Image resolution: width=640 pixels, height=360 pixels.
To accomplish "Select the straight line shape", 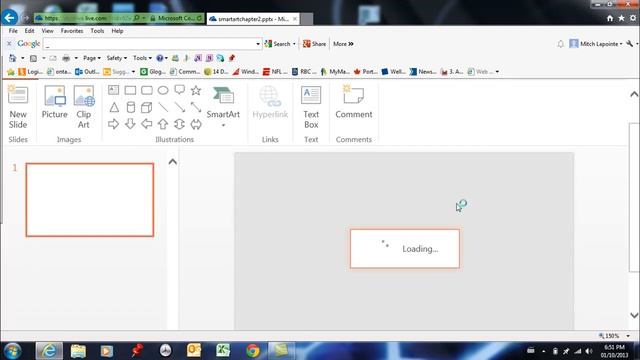I will pyautogui.click(x=163, y=107).
